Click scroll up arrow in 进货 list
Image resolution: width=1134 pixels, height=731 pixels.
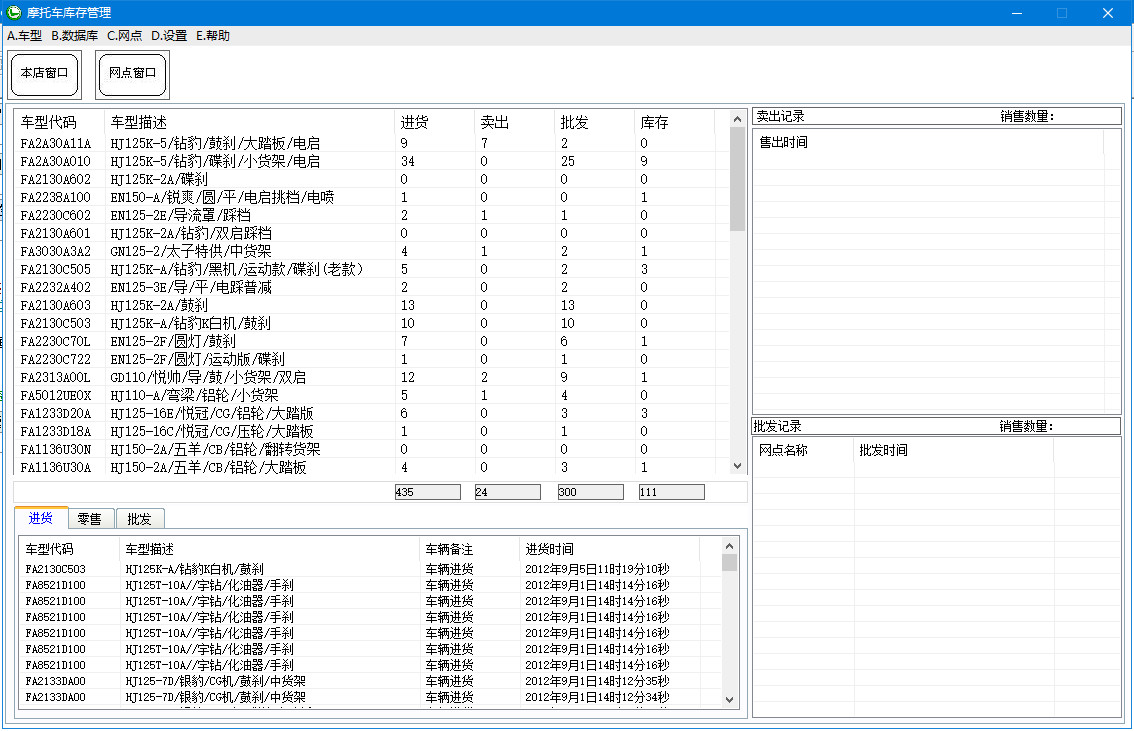pos(729,546)
